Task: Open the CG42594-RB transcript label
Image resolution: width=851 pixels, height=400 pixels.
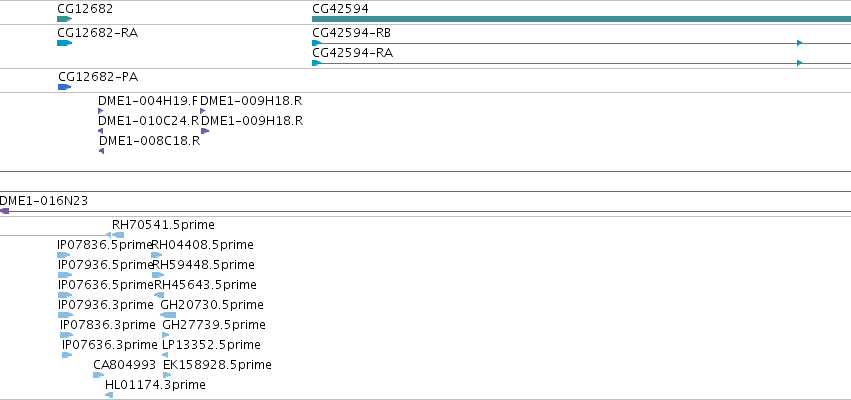Action: [352, 33]
